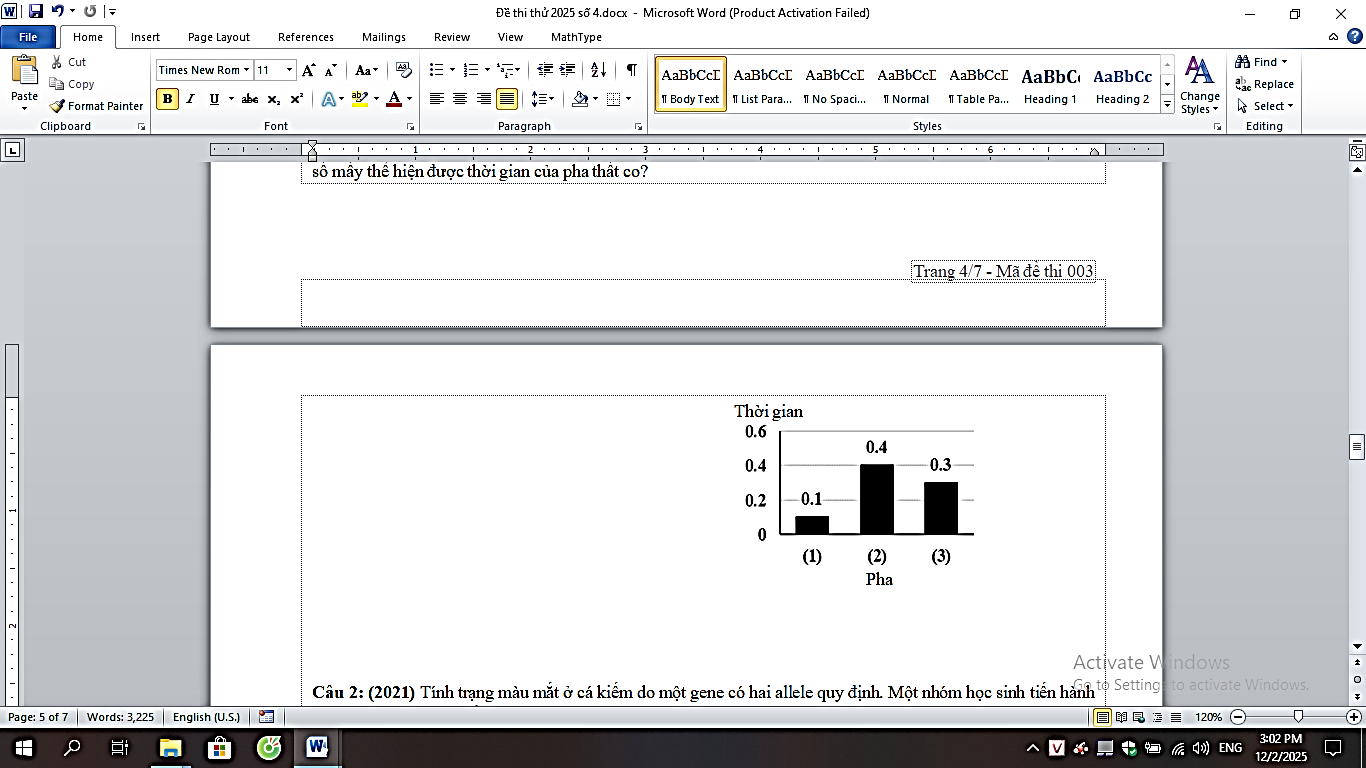Apply strikethrough to text
Image resolution: width=1366 pixels, height=768 pixels.
[250, 99]
